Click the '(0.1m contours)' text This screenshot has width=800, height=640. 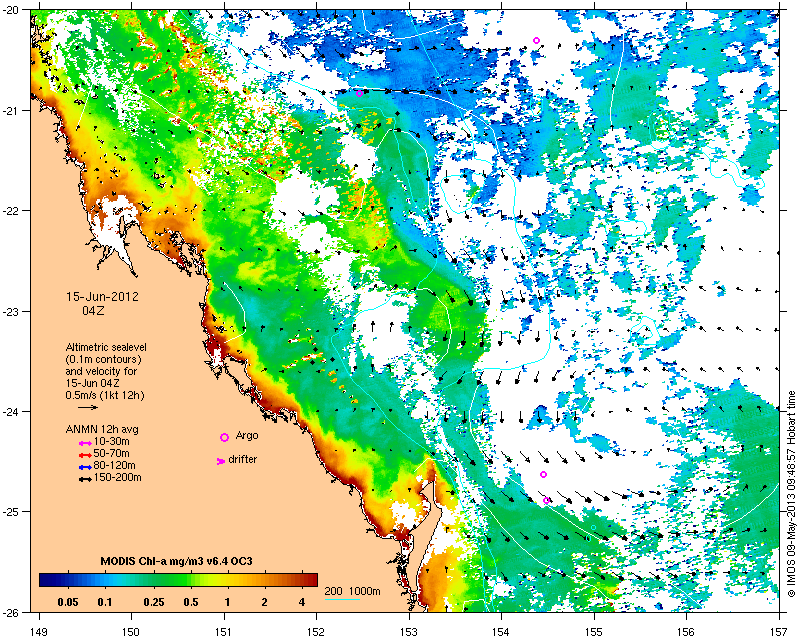point(104,359)
